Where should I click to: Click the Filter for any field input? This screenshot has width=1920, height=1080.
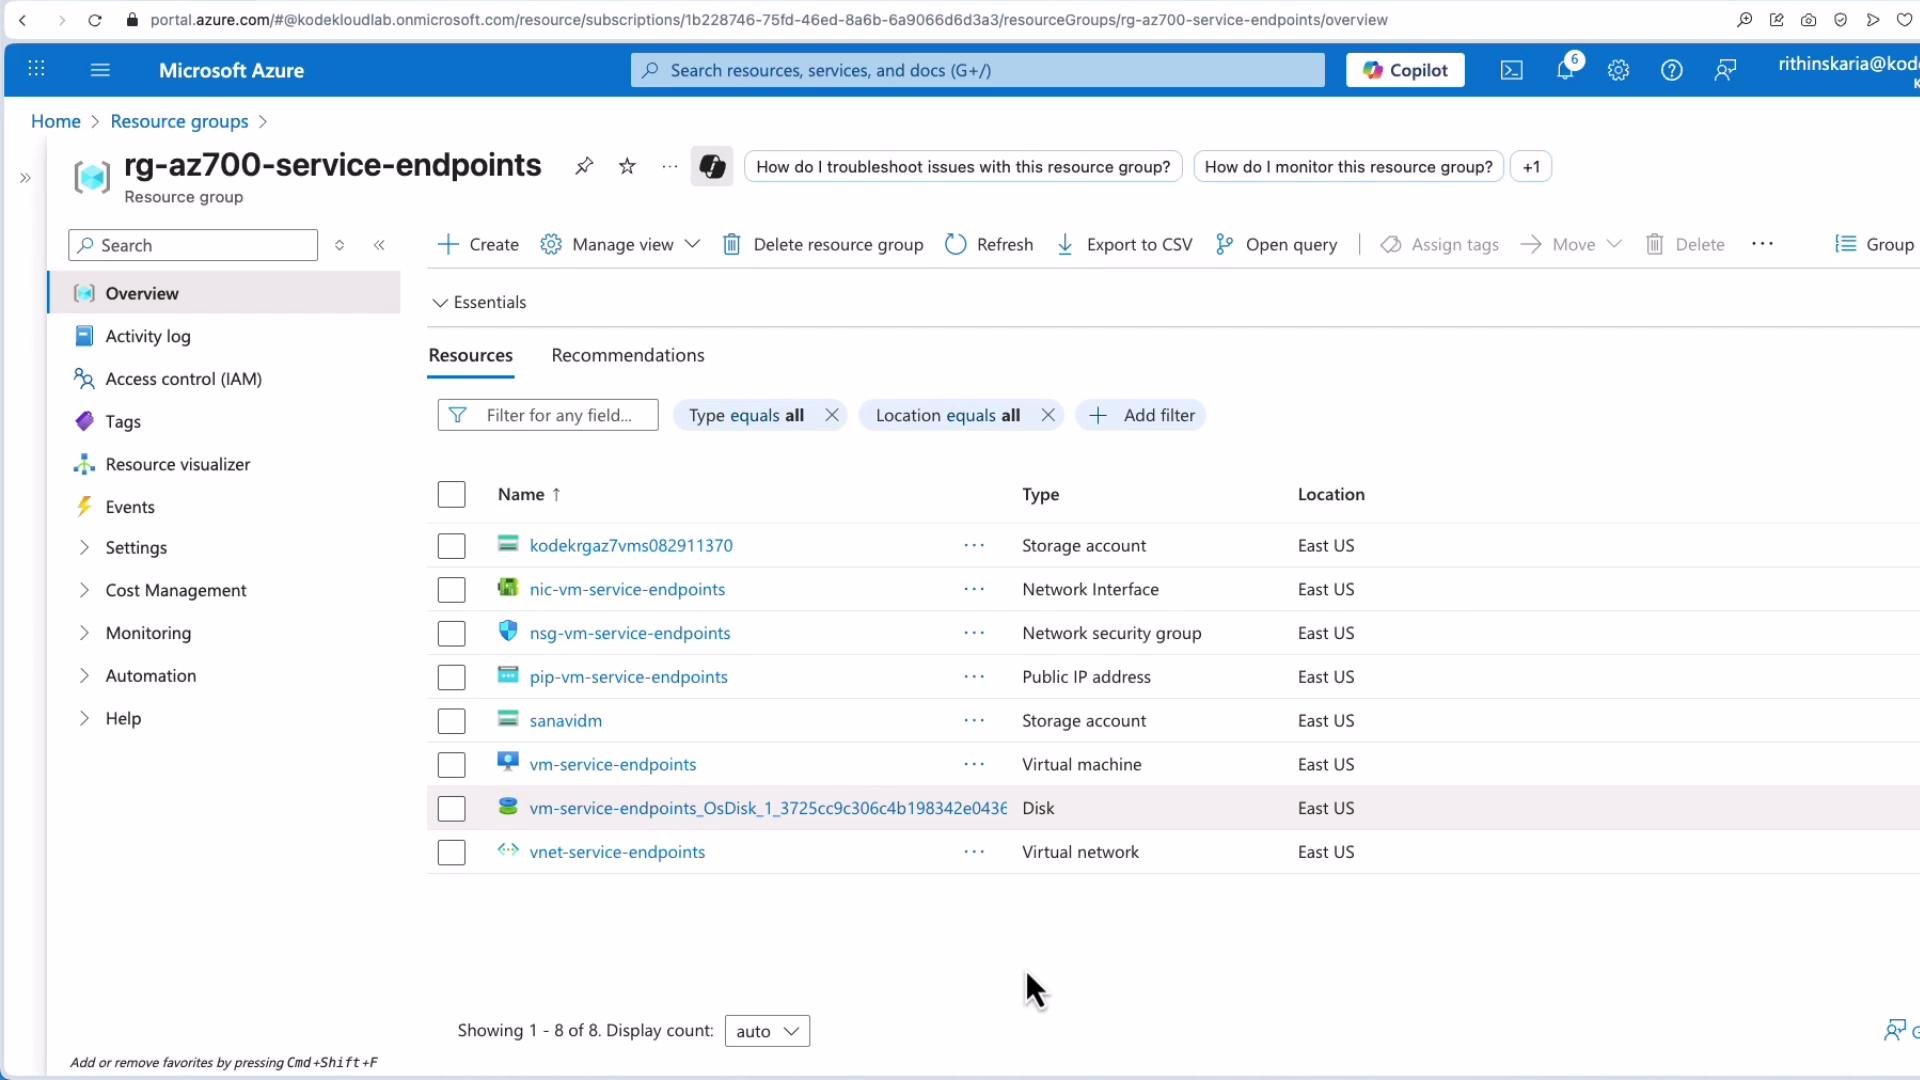click(548, 415)
